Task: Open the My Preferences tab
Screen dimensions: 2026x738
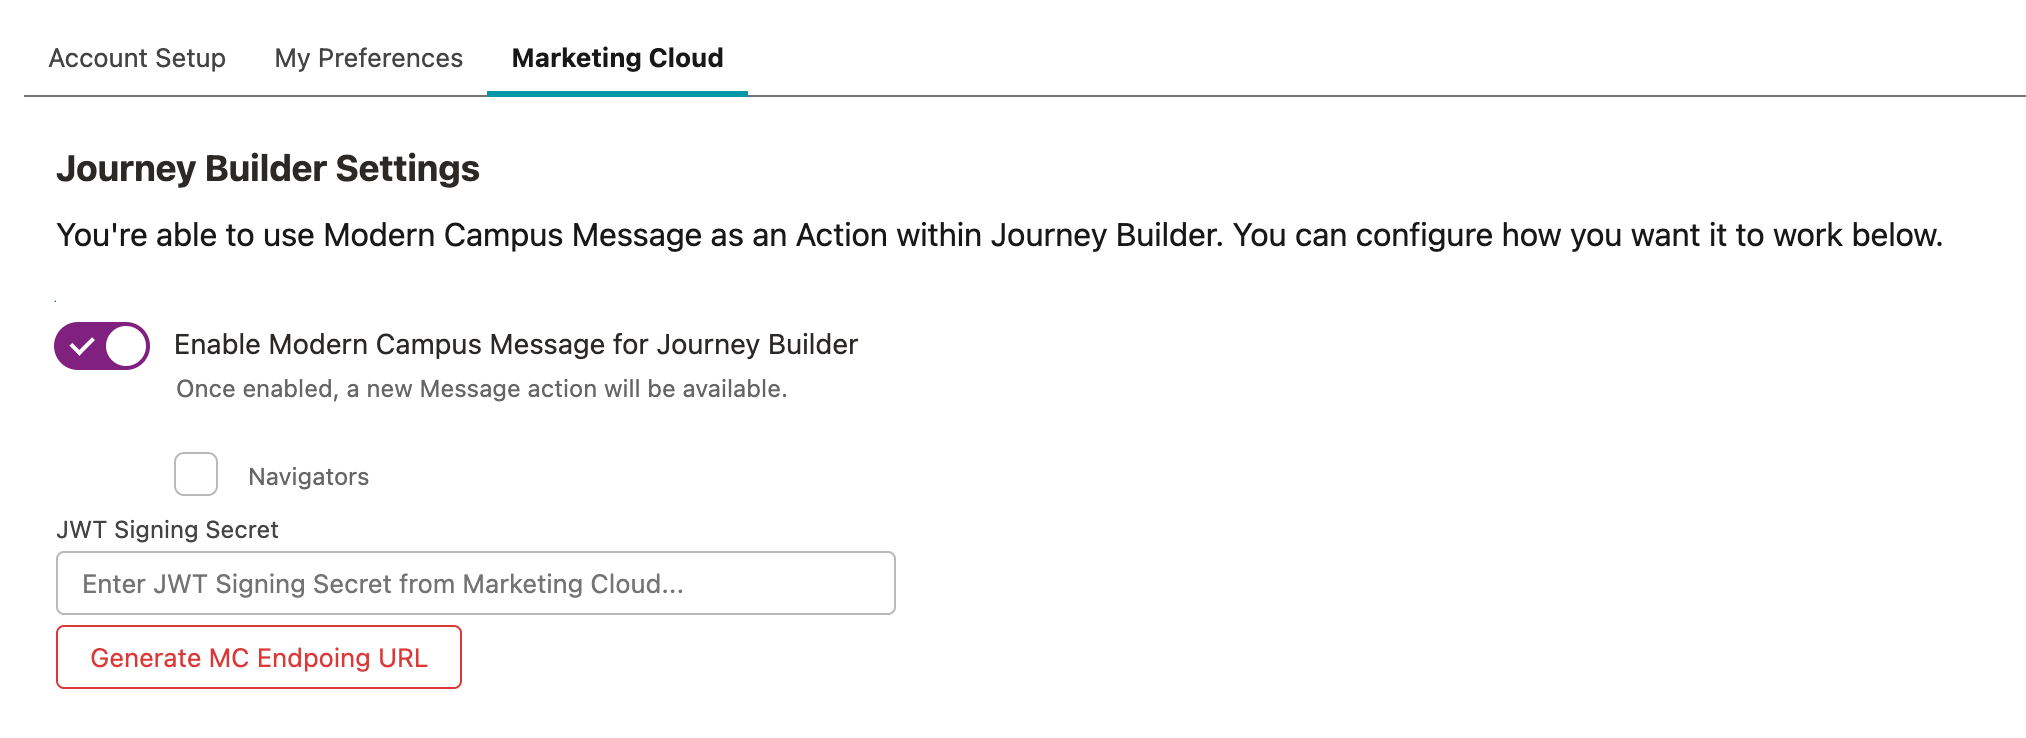Action: click(368, 58)
